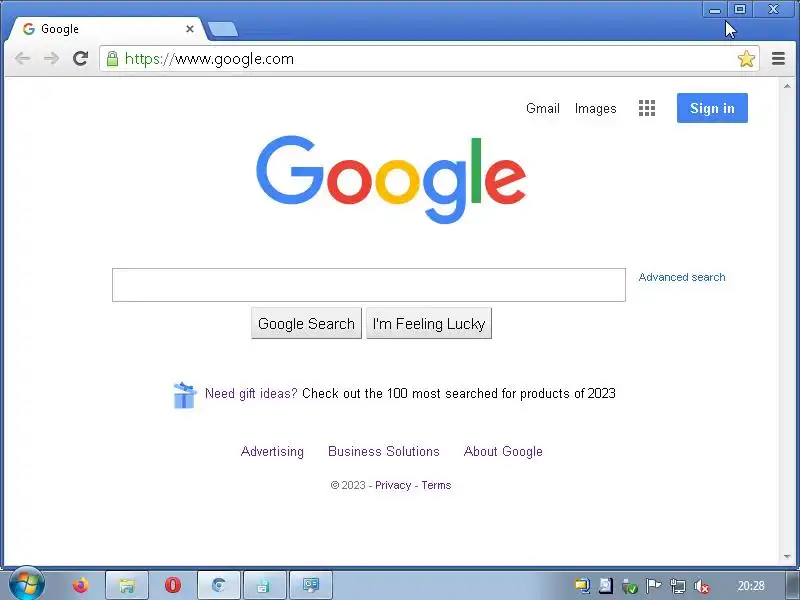Click the muted volume tray icon

tap(702, 587)
